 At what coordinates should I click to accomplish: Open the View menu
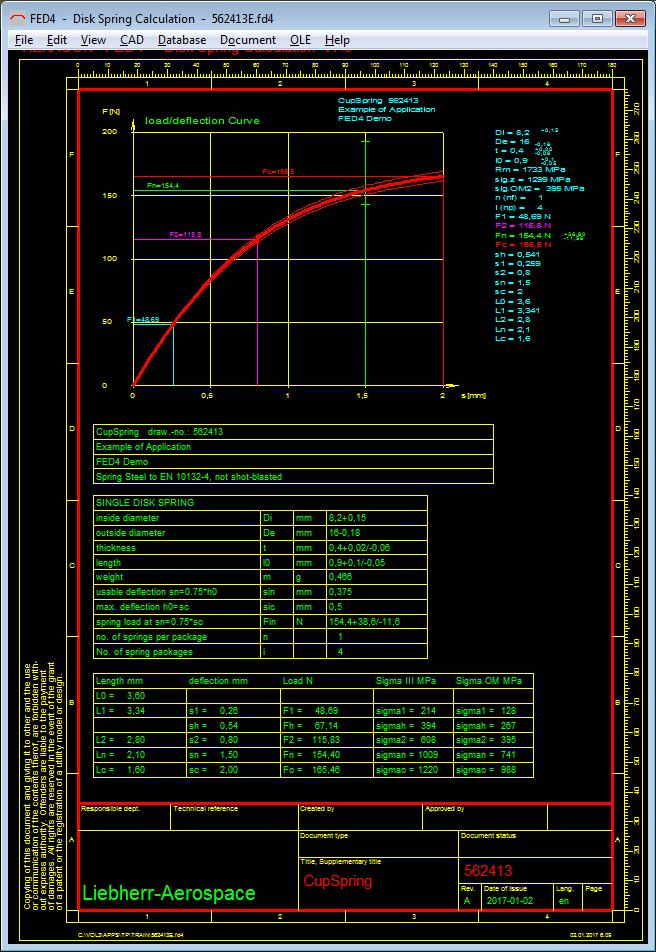click(93, 40)
